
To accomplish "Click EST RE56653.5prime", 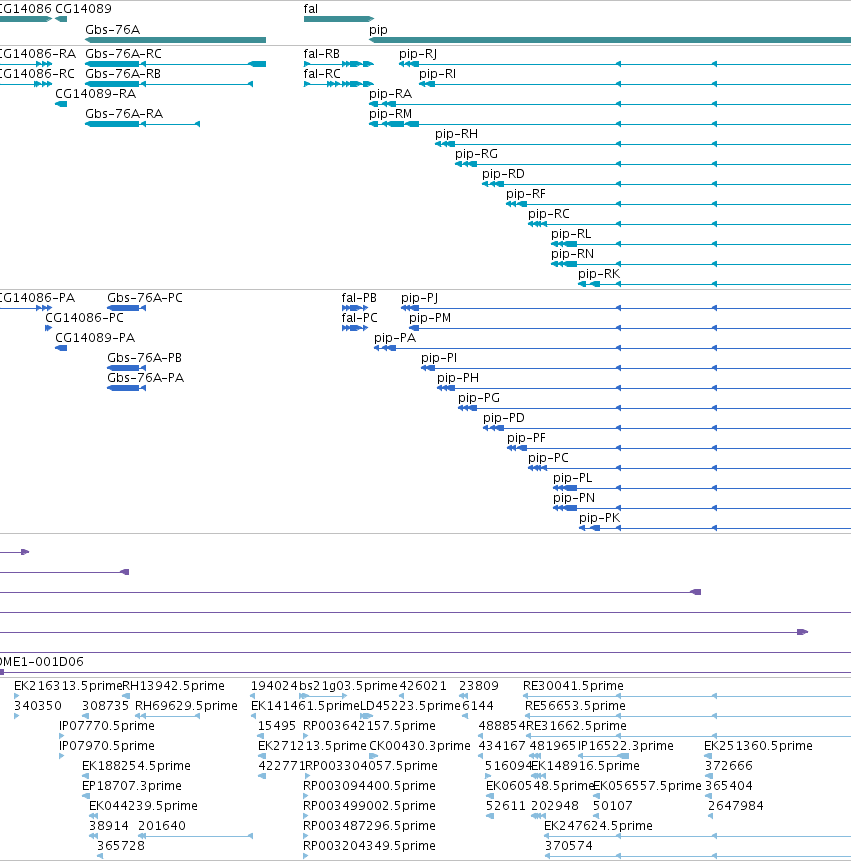I will coord(575,706).
